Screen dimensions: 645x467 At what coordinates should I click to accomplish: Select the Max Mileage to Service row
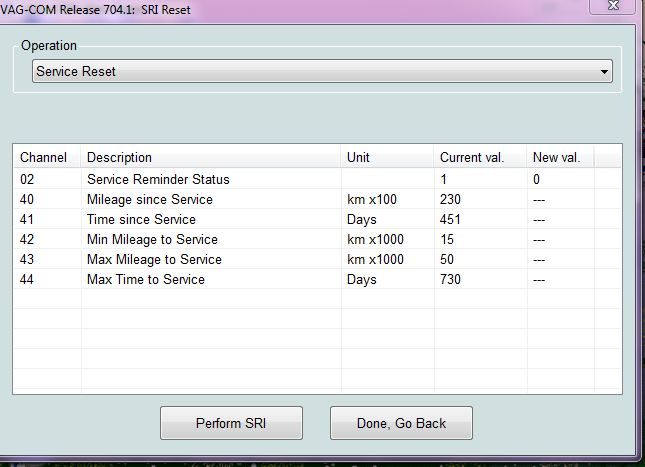154,260
